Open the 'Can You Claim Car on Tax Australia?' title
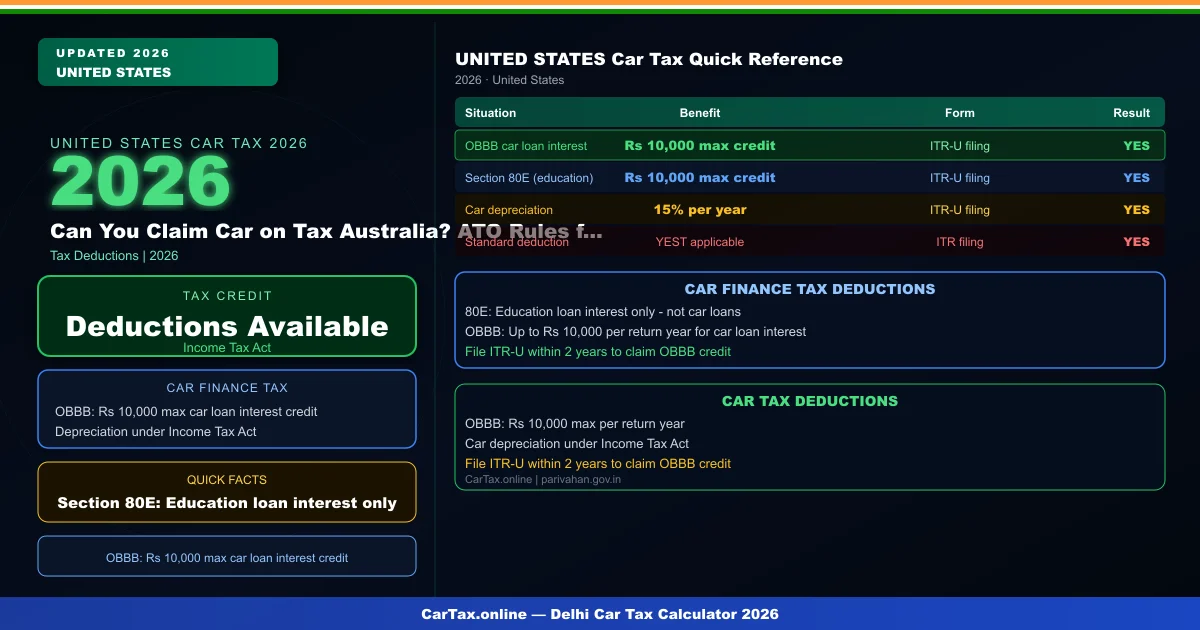This screenshot has height=630, width=1200. click(326, 231)
